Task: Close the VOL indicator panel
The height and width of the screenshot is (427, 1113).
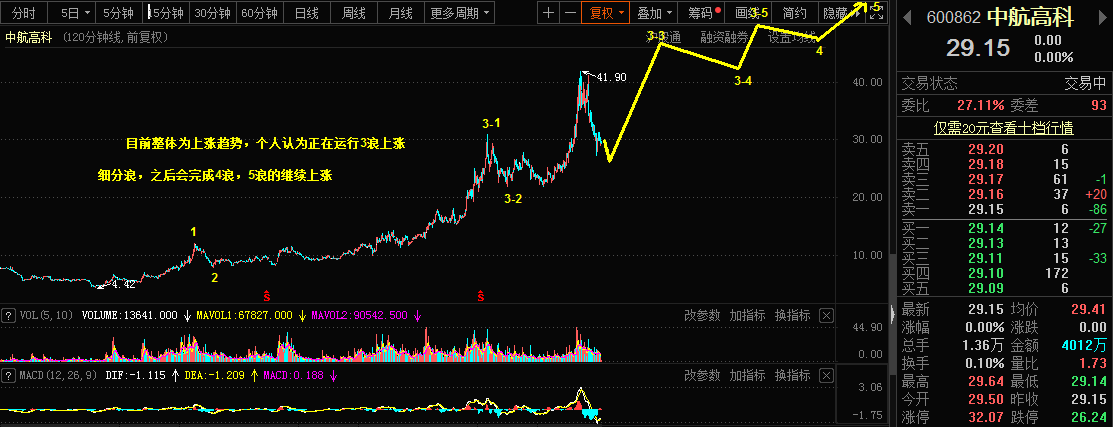Action: [826, 315]
